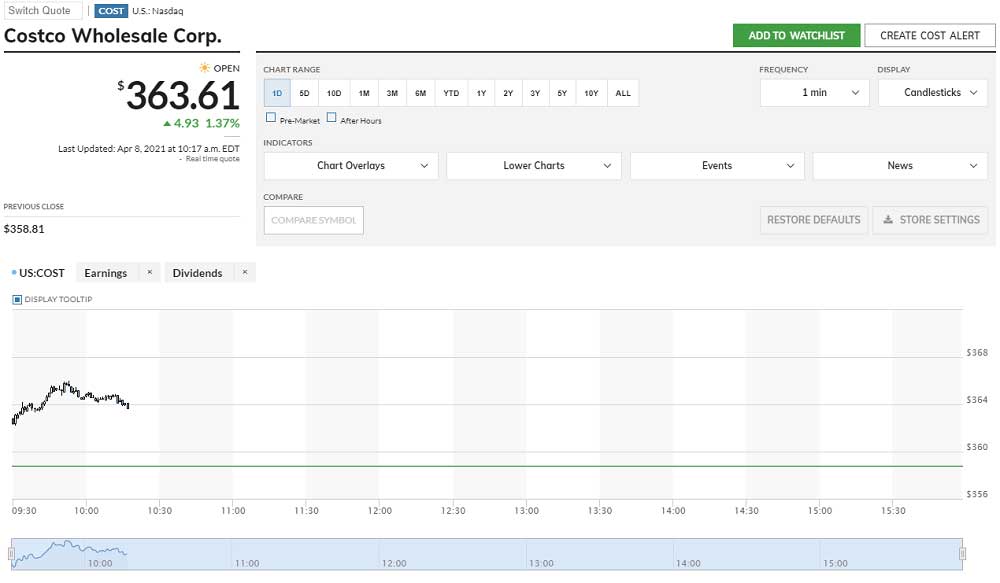The height and width of the screenshot is (583, 1000).
Task: Select the 1D chart range
Action: coord(277,93)
